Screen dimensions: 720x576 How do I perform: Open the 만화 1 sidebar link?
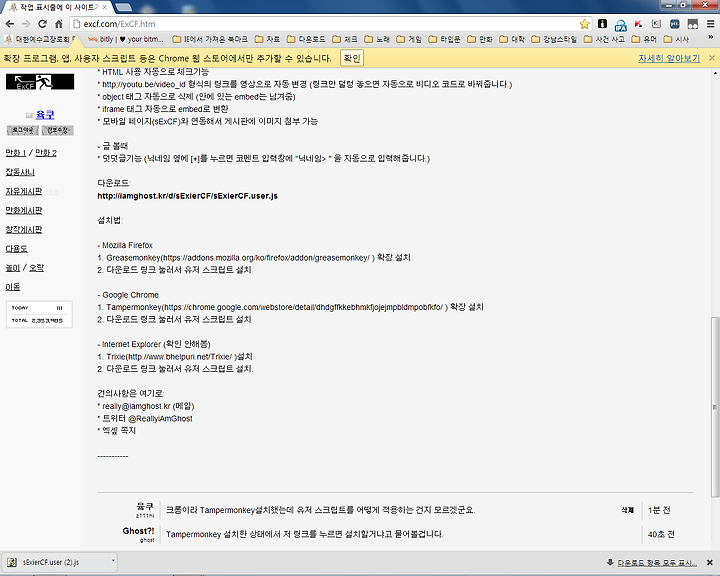(16, 152)
